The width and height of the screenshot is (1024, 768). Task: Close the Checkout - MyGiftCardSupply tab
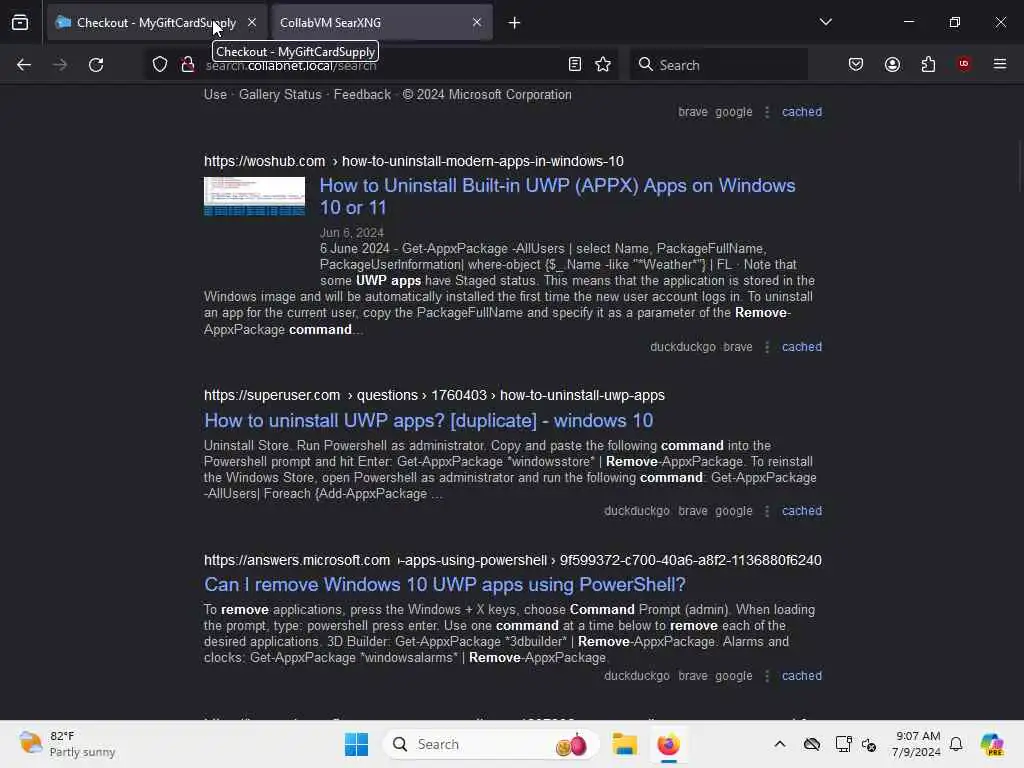click(252, 22)
